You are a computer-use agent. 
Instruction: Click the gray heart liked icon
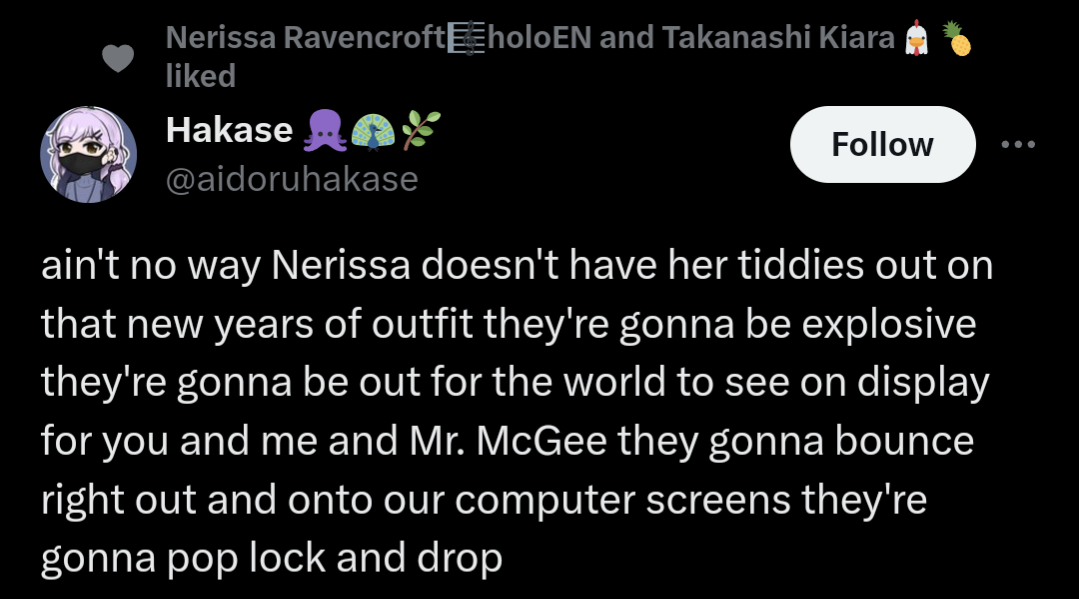tap(118, 58)
